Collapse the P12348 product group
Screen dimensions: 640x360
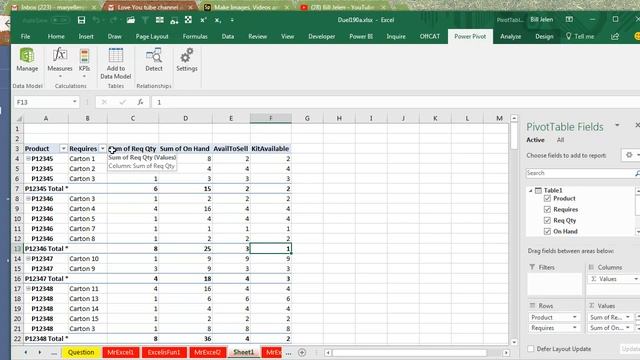(28, 289)
